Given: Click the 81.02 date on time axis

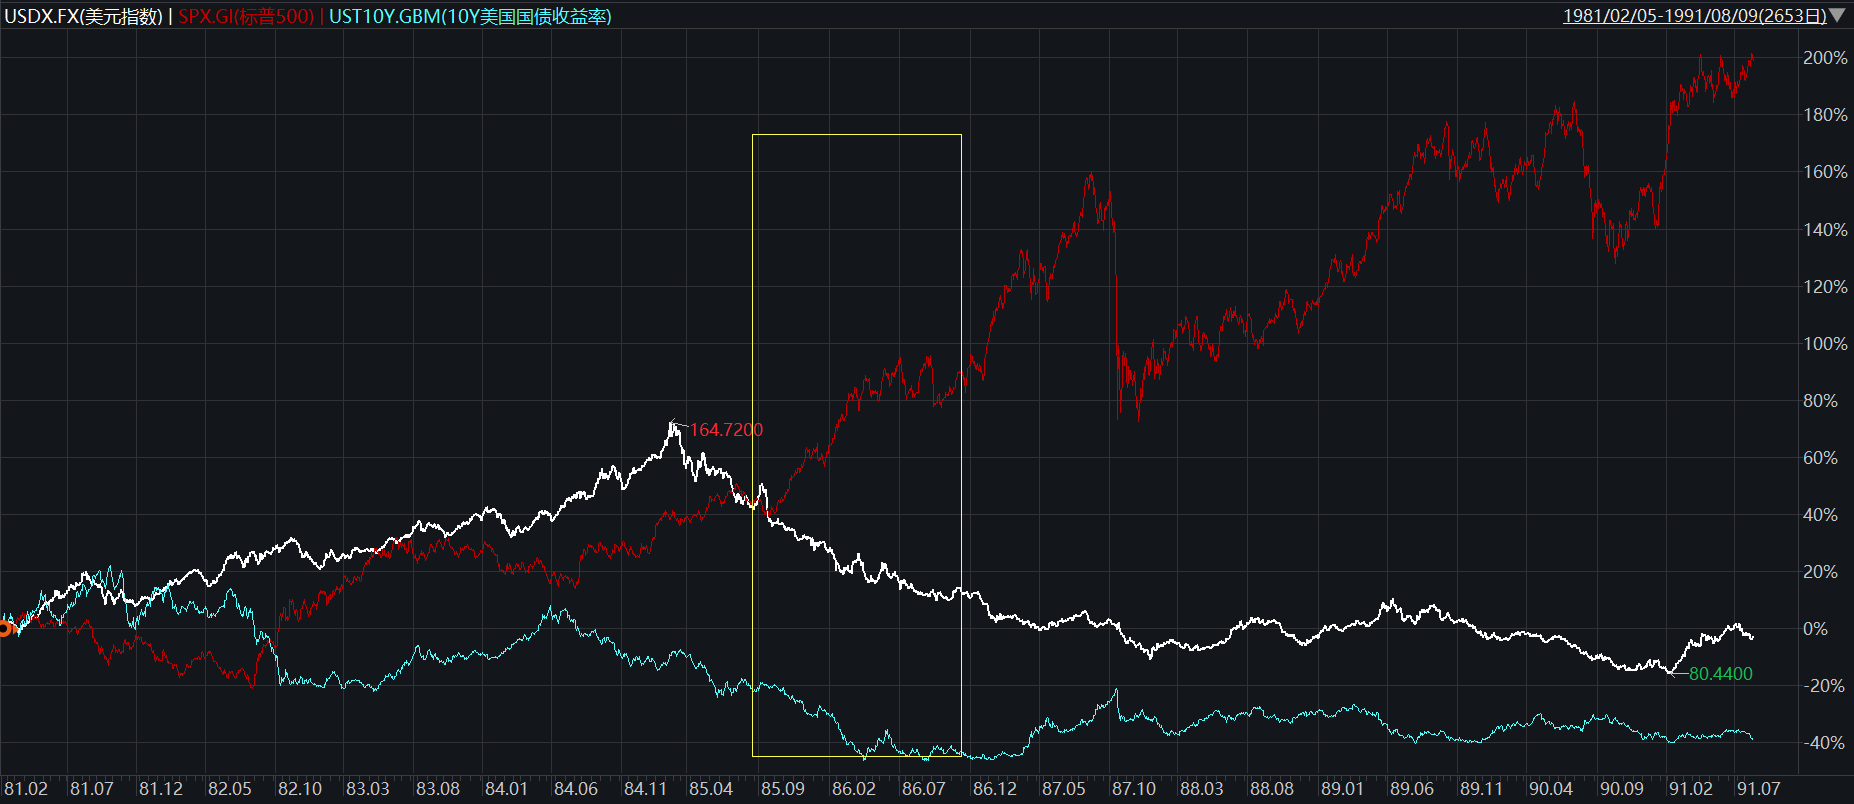Looking at the screenshot, I should 25,789.
